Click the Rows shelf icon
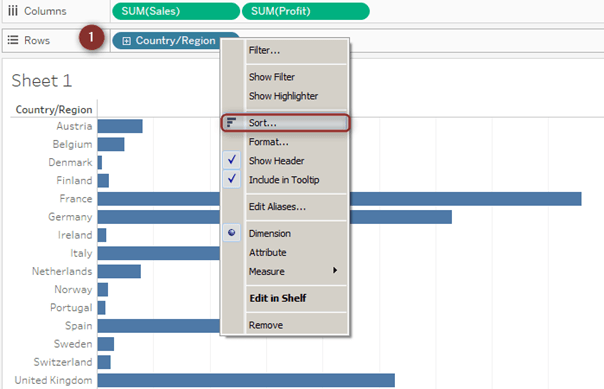This screenshot has height=389, width=604. click(x=13, y=40)
